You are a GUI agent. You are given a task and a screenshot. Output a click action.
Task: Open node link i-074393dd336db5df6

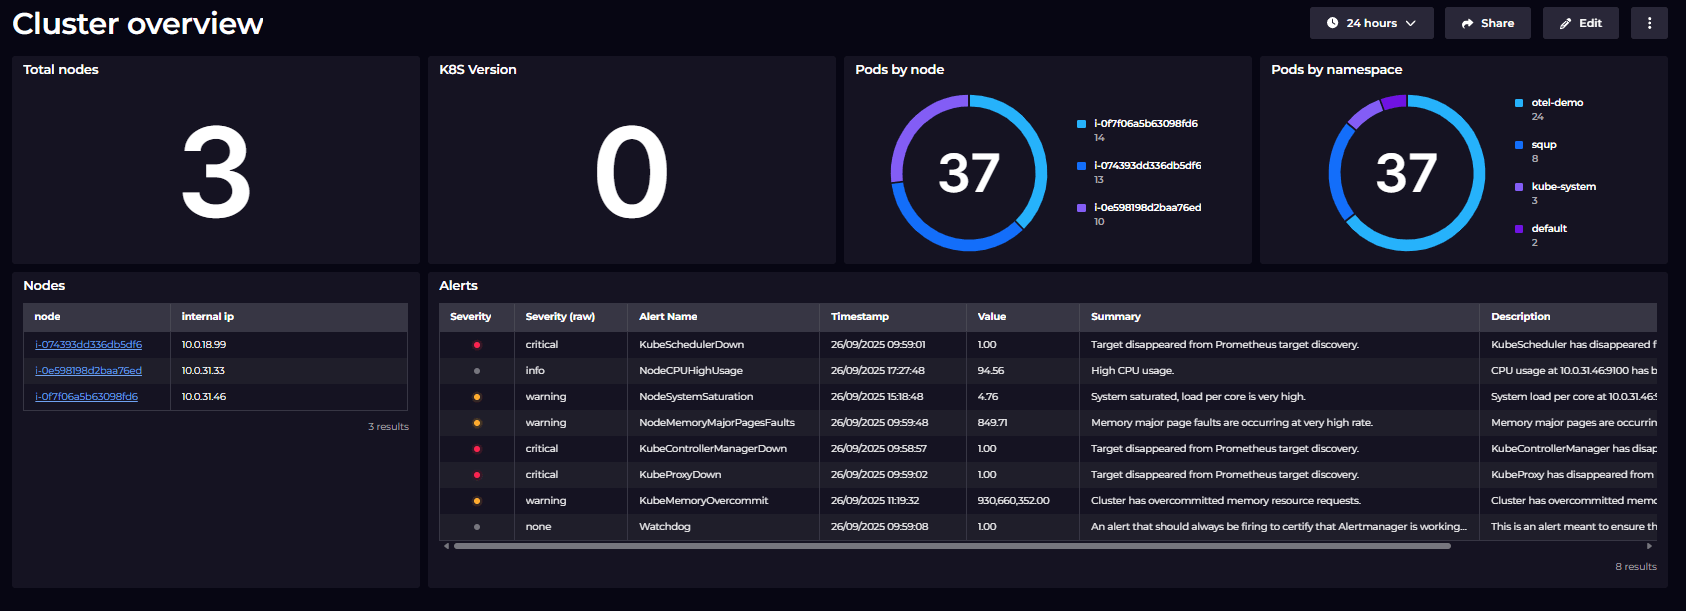pos(88,345)
